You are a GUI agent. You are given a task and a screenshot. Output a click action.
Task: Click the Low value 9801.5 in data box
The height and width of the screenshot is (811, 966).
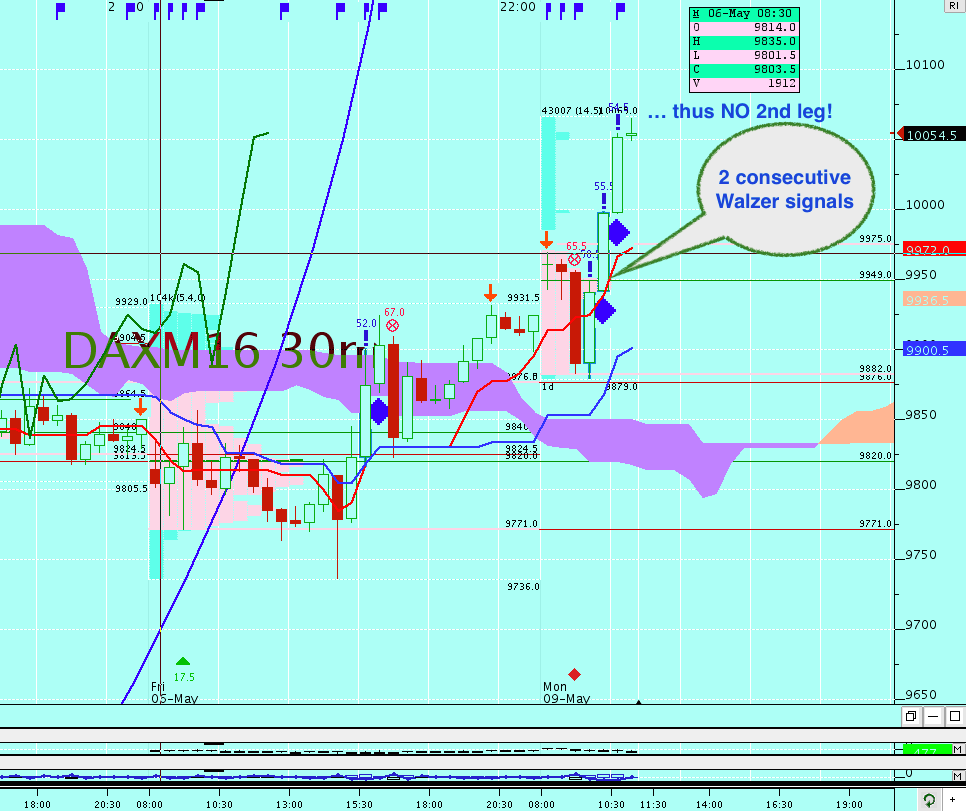point(774,55)
